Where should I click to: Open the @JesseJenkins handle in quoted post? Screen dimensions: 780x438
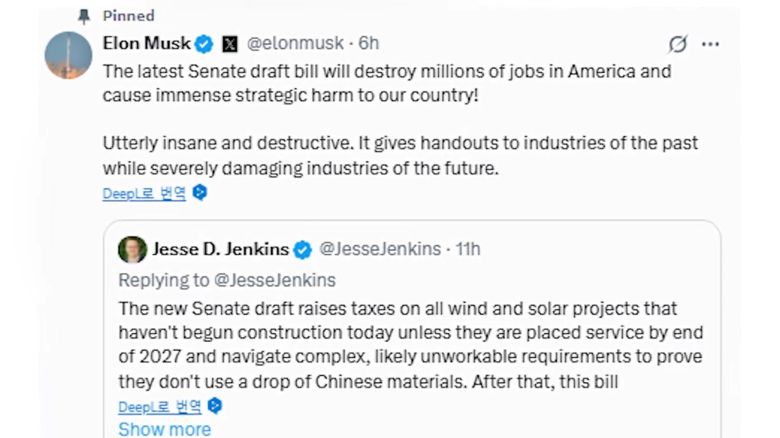click(x=380, y=249)
